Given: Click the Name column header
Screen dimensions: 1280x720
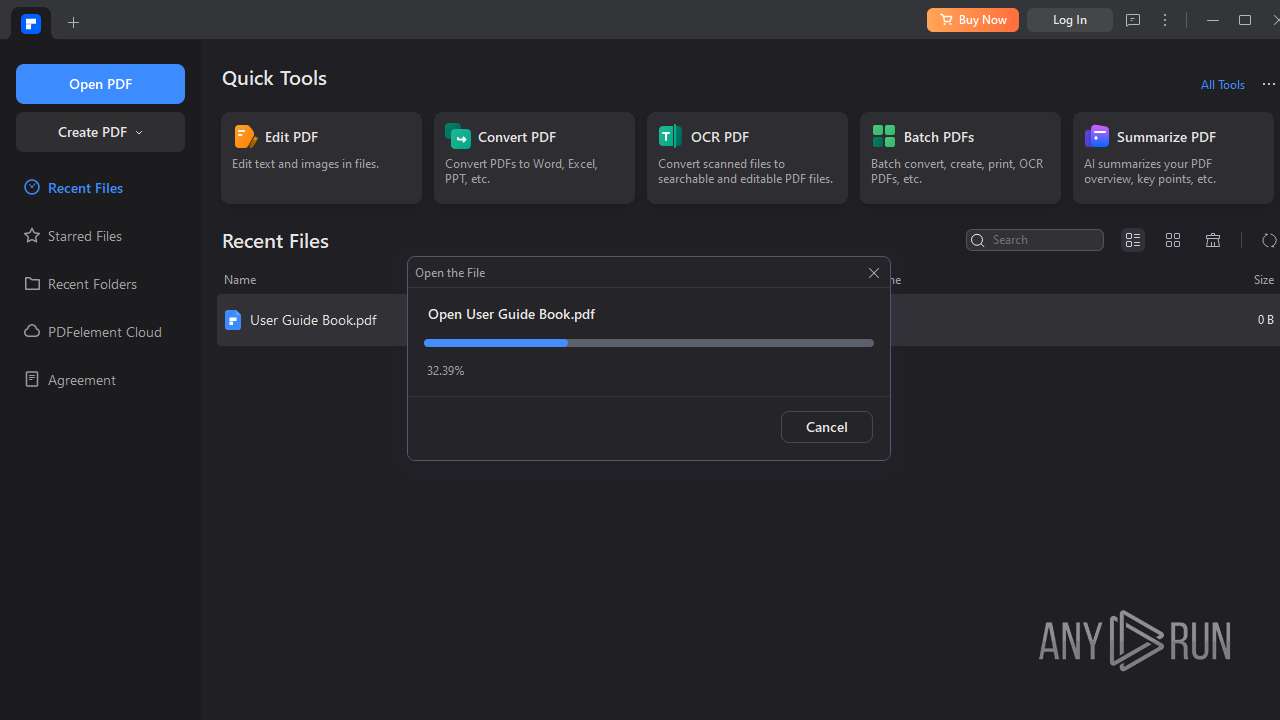Looking at the screenshot, I should point(240,280).
